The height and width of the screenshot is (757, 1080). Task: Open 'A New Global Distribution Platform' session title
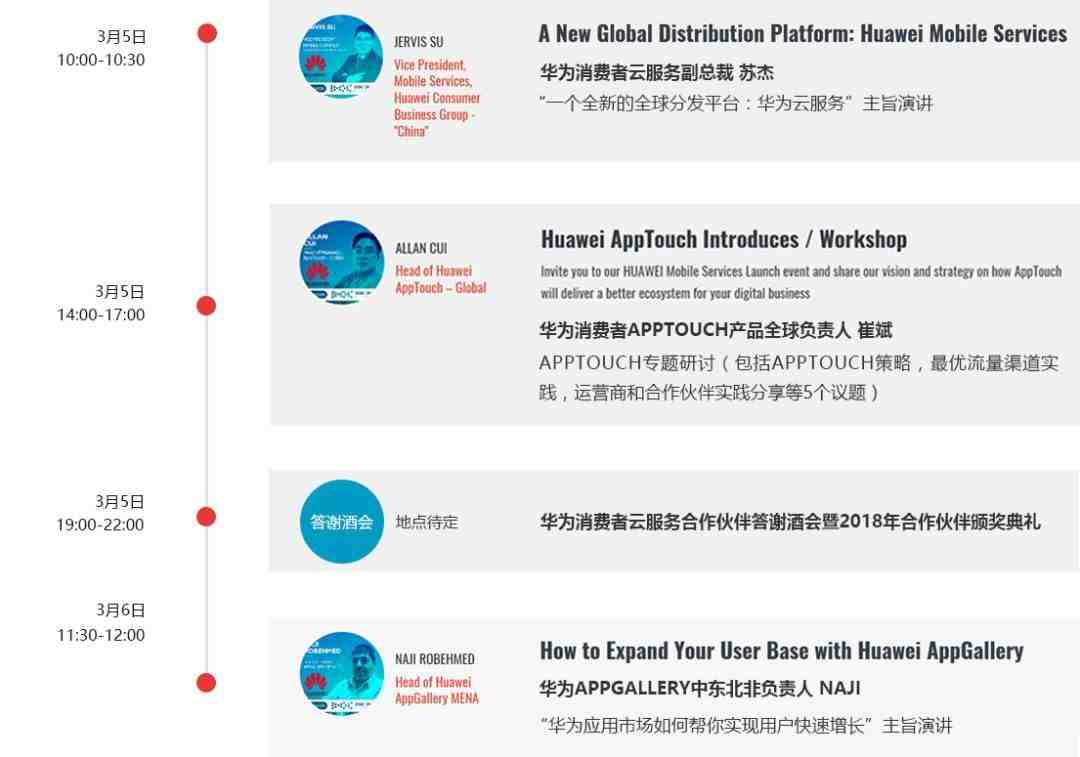(803, 33)
